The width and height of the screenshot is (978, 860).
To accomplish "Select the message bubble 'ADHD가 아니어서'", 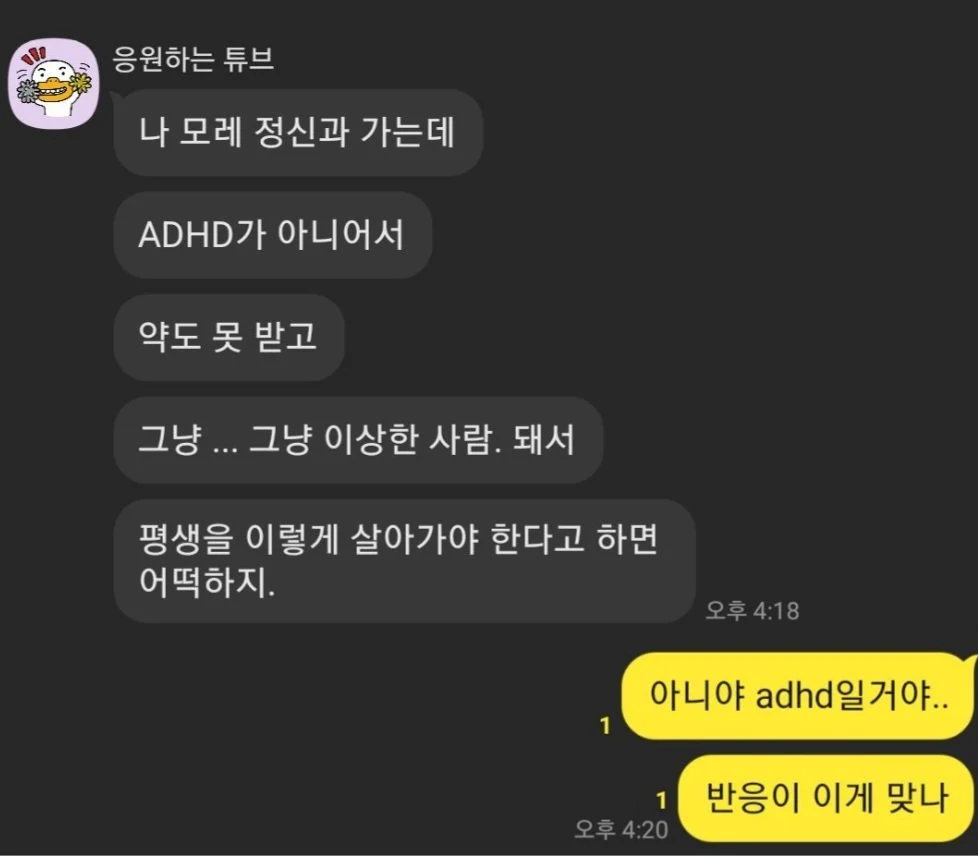I will (273, 235).
